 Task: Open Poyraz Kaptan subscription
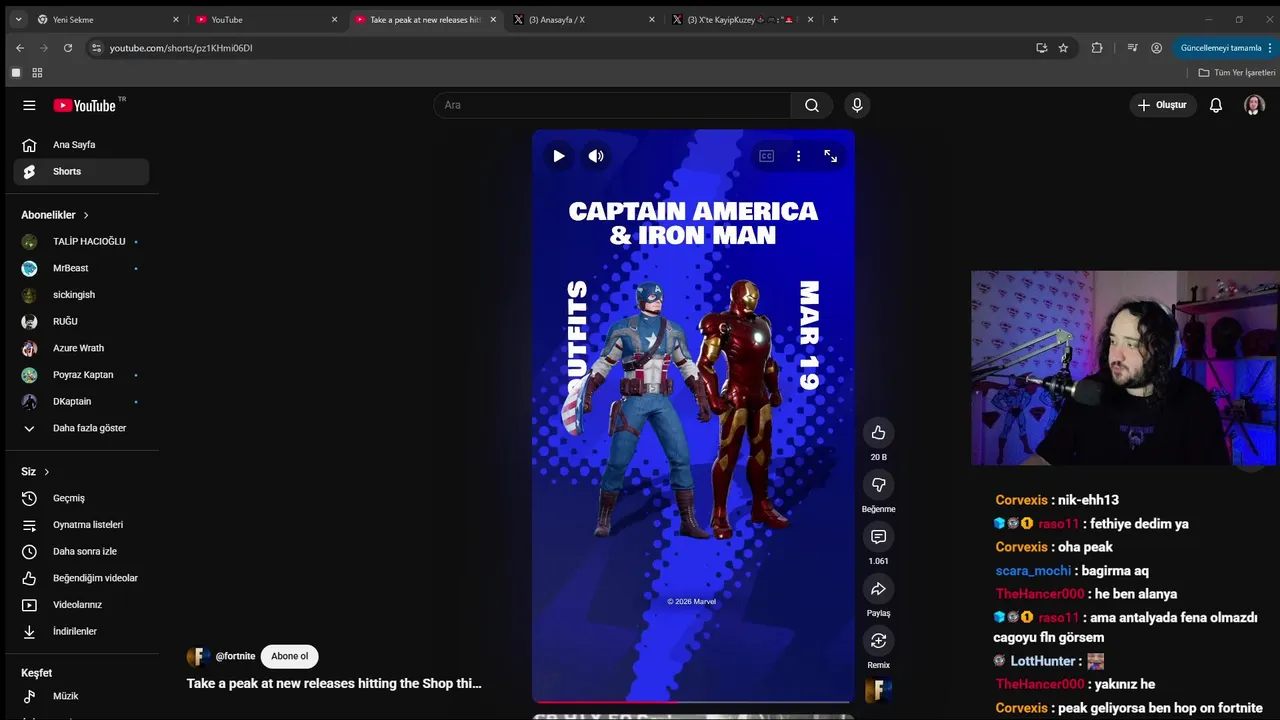pos(82,375)
